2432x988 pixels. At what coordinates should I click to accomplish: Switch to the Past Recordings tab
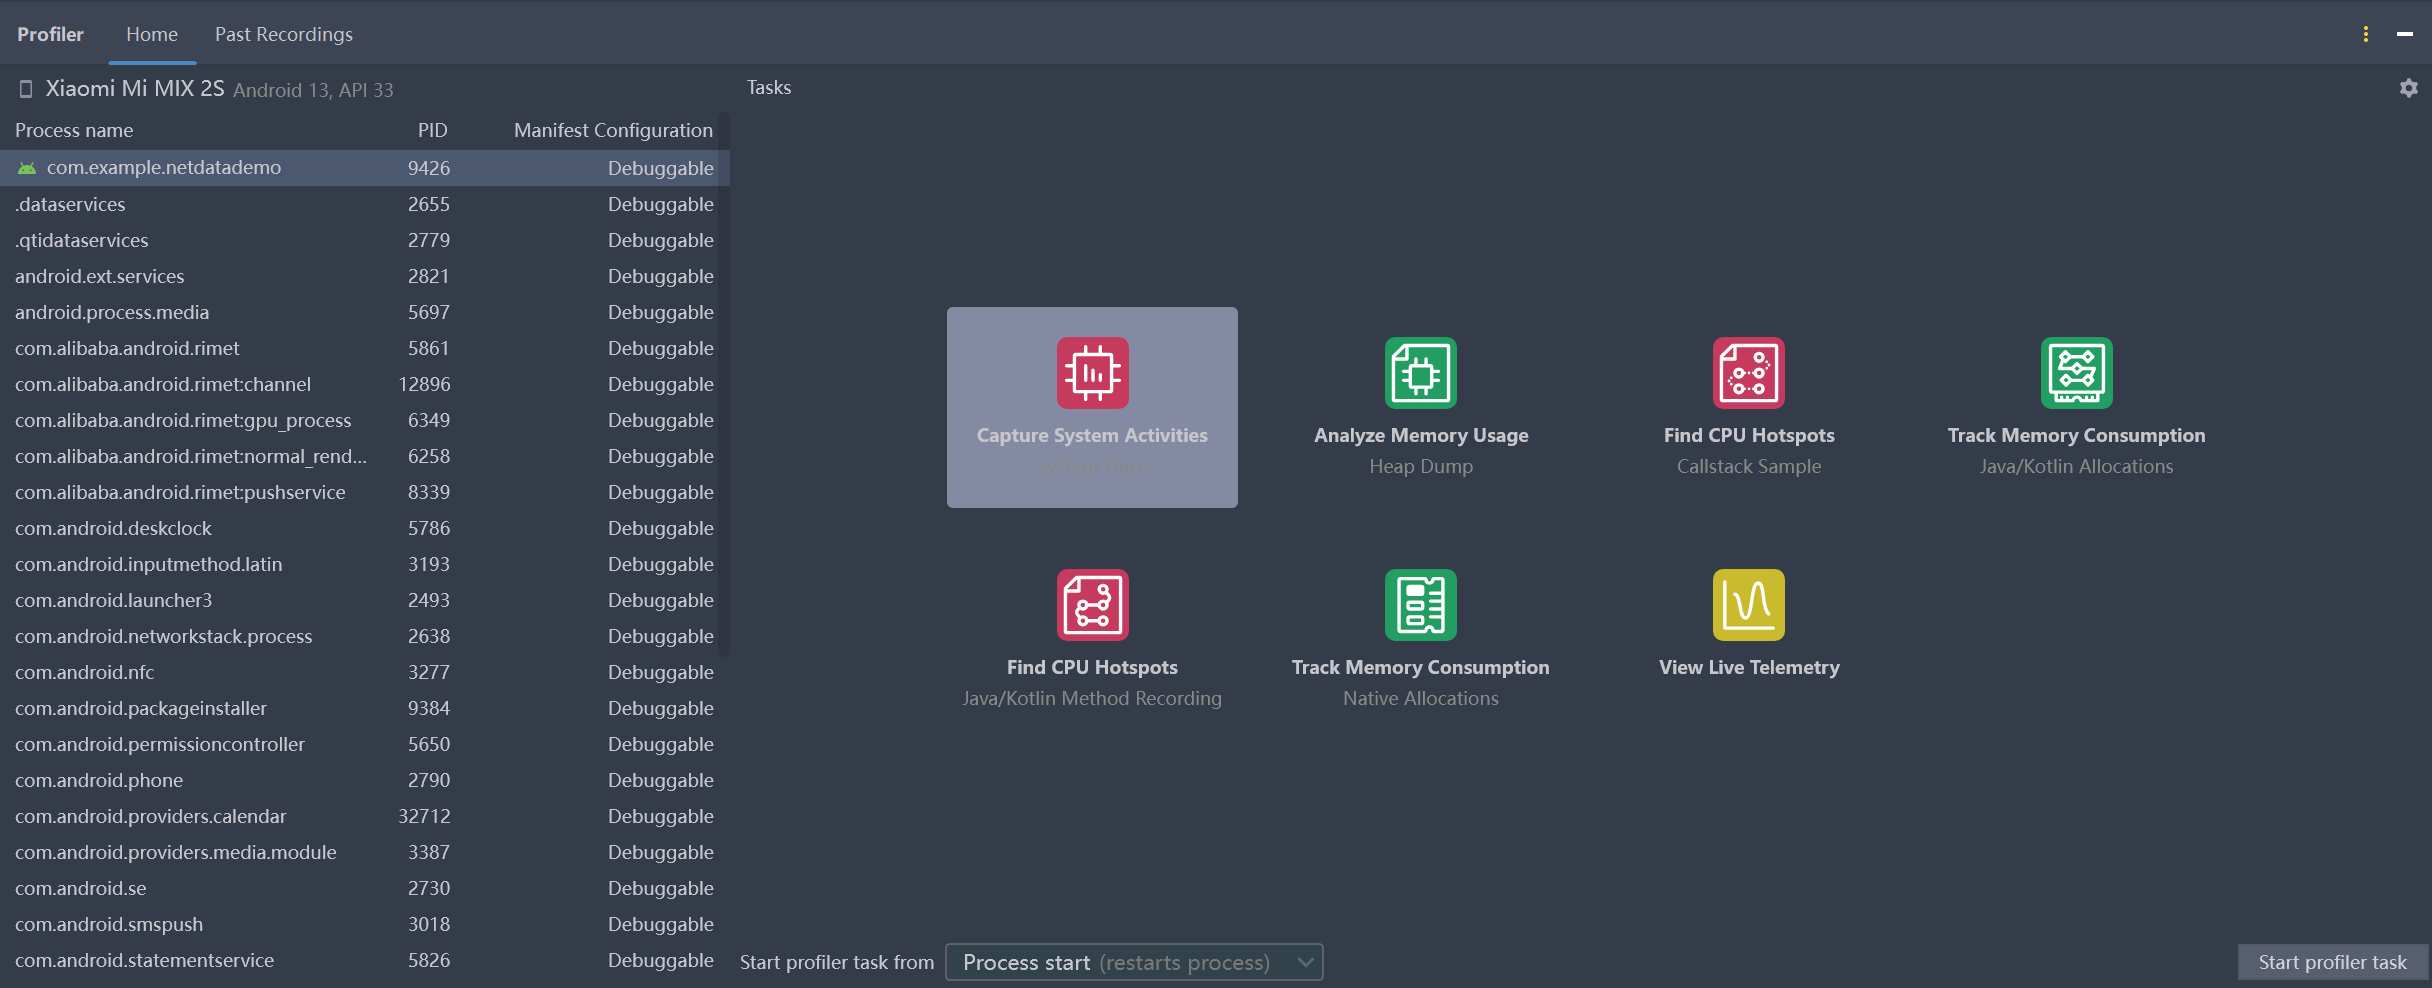point(283,33)
